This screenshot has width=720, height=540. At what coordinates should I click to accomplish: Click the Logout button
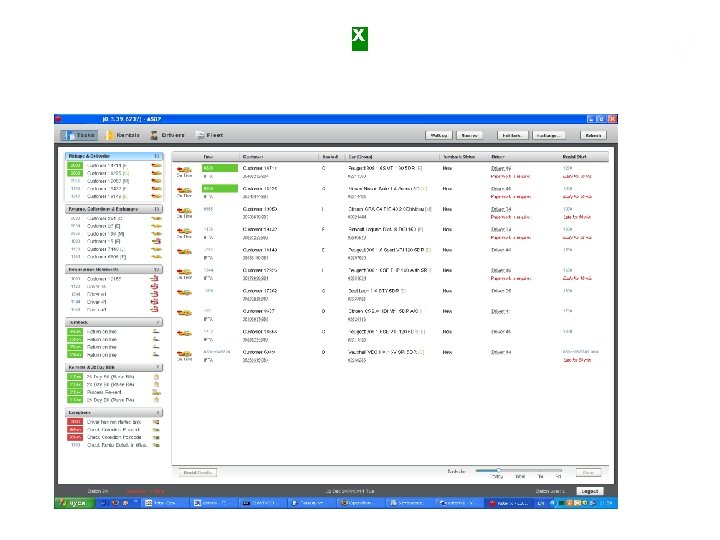point(590,491)
